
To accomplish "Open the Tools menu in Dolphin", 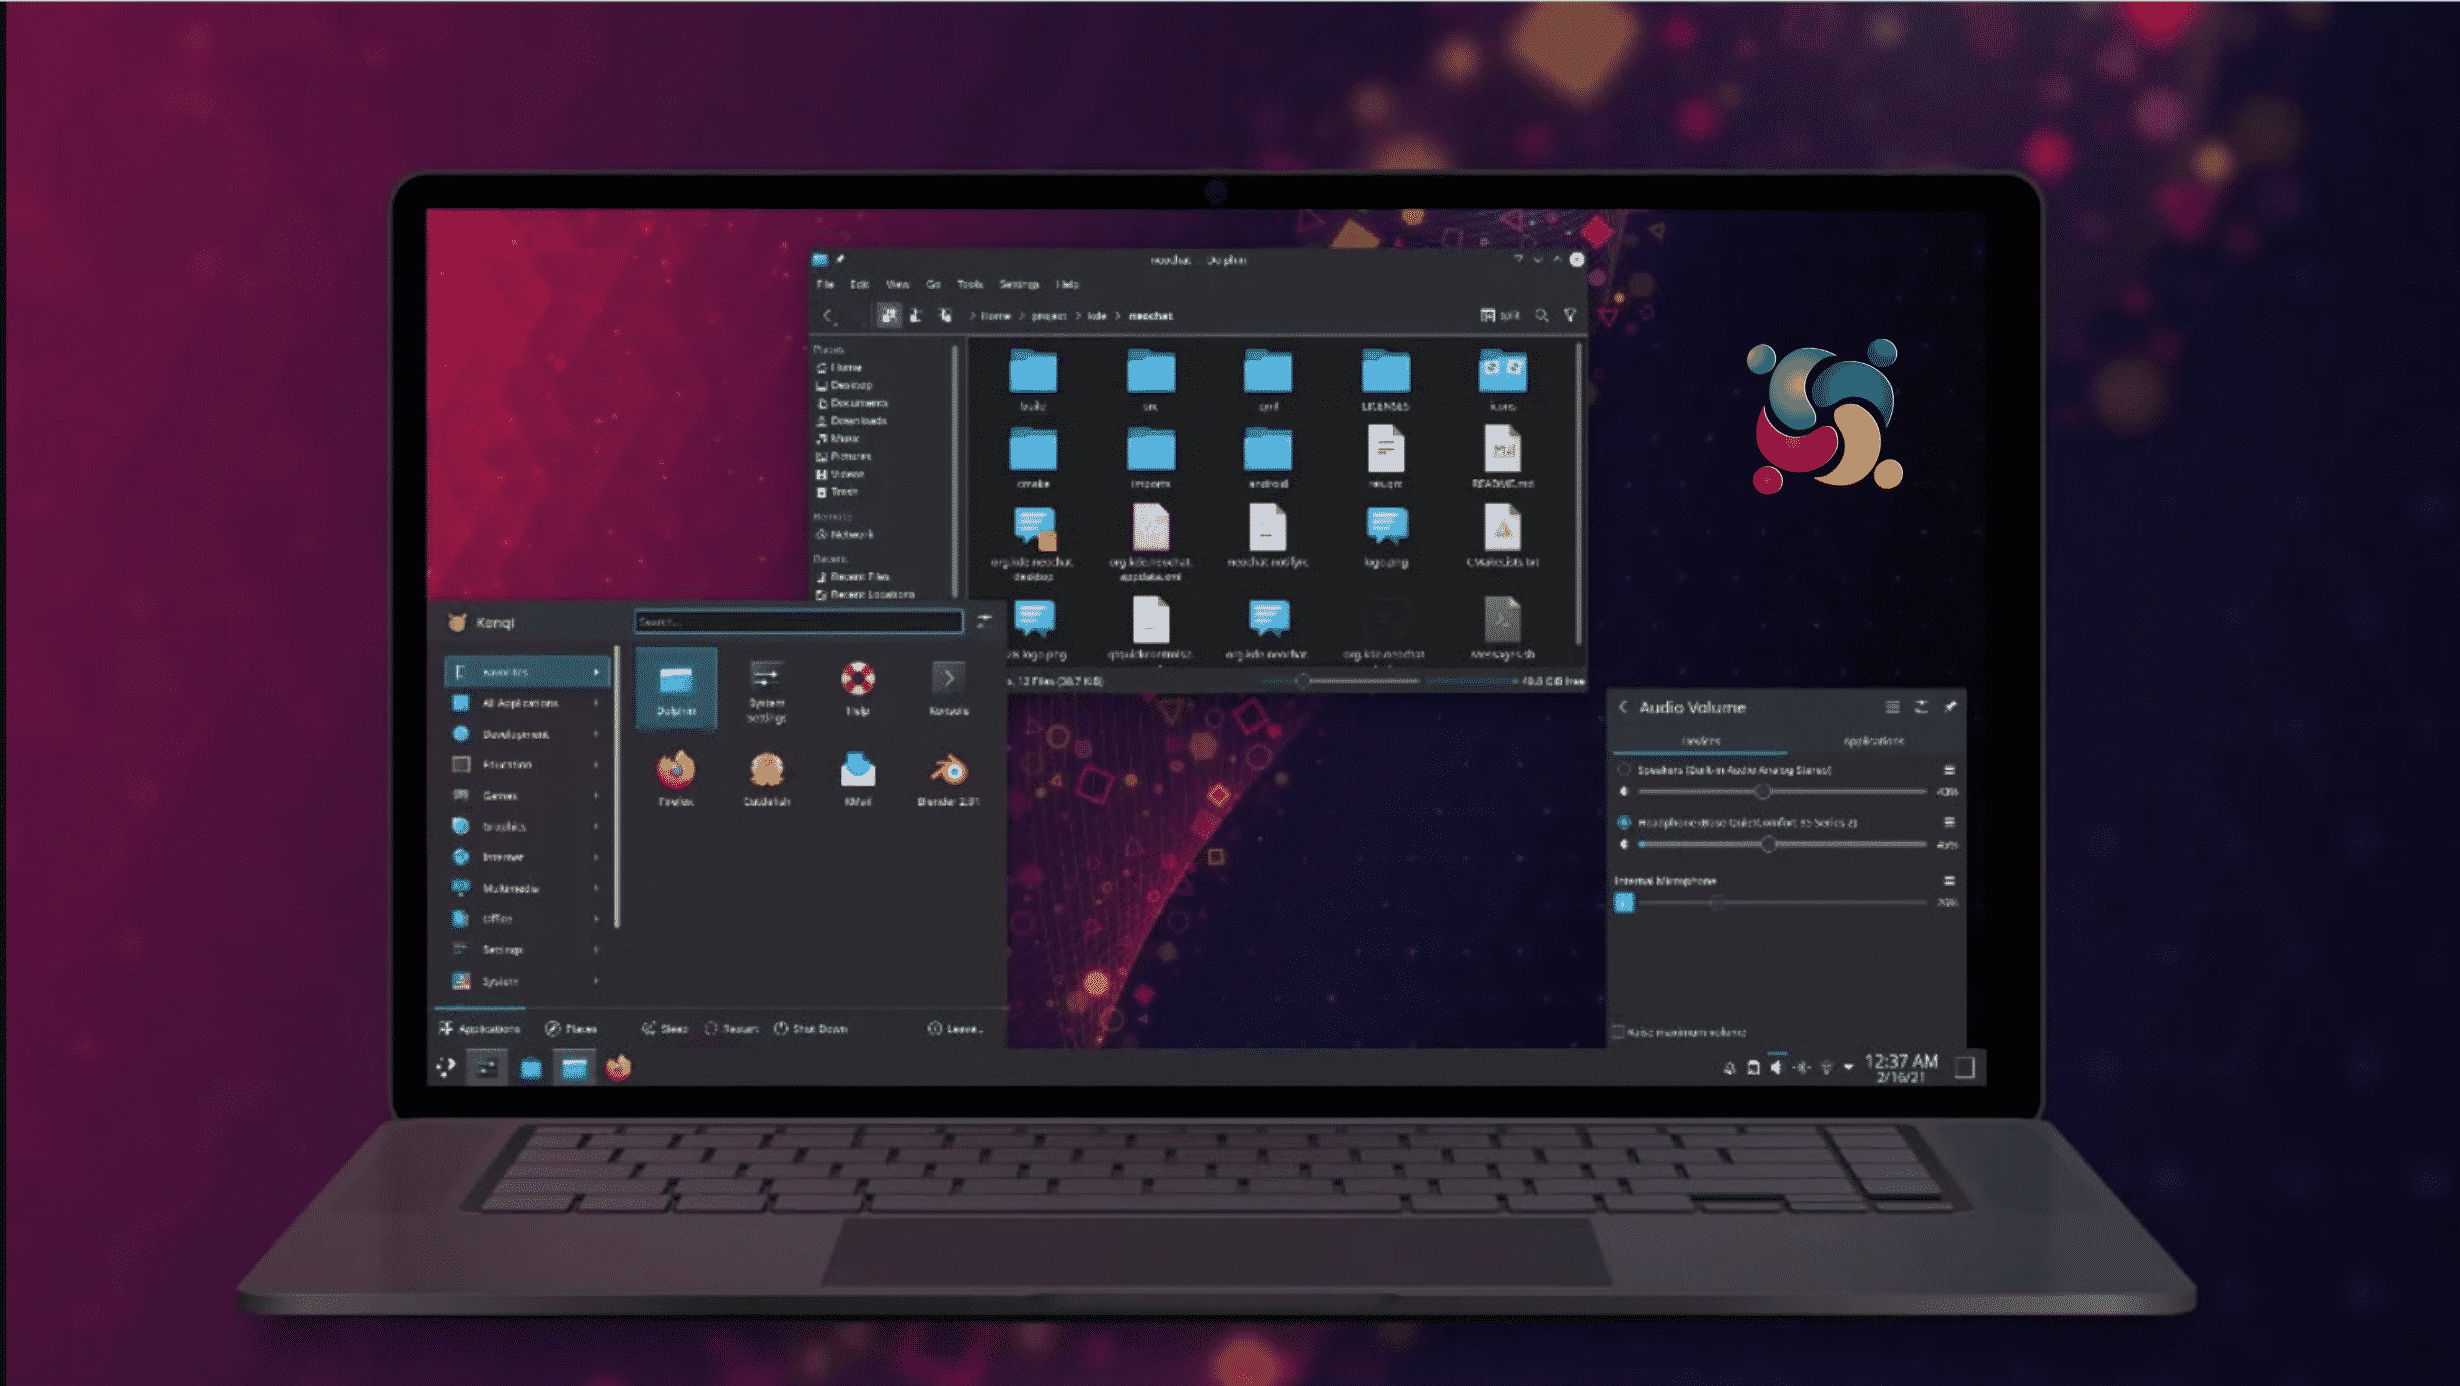I will (970, 284).
